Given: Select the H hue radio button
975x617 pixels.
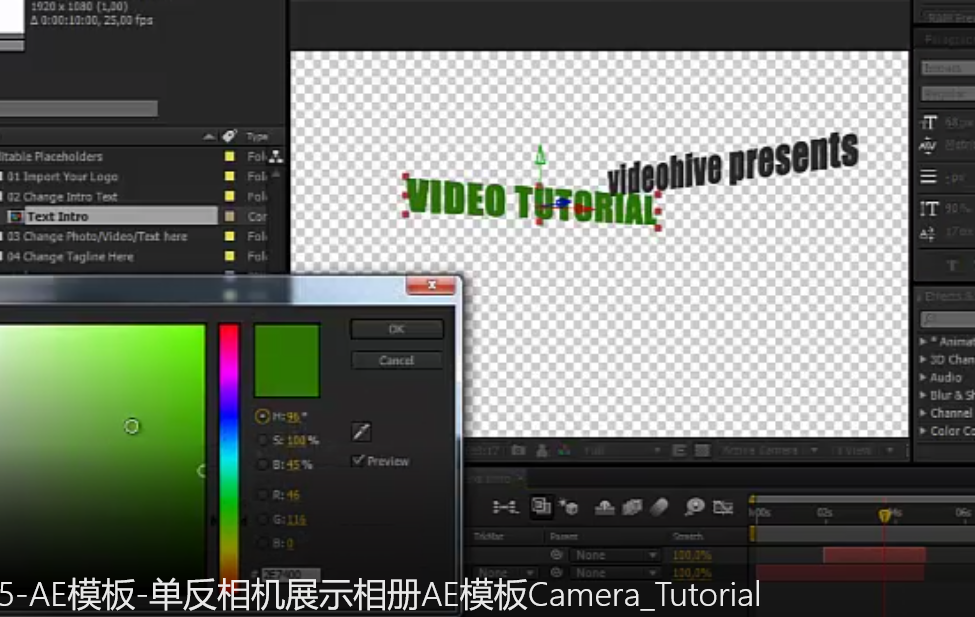Looking at the screenshot, I should pos(262,416).
